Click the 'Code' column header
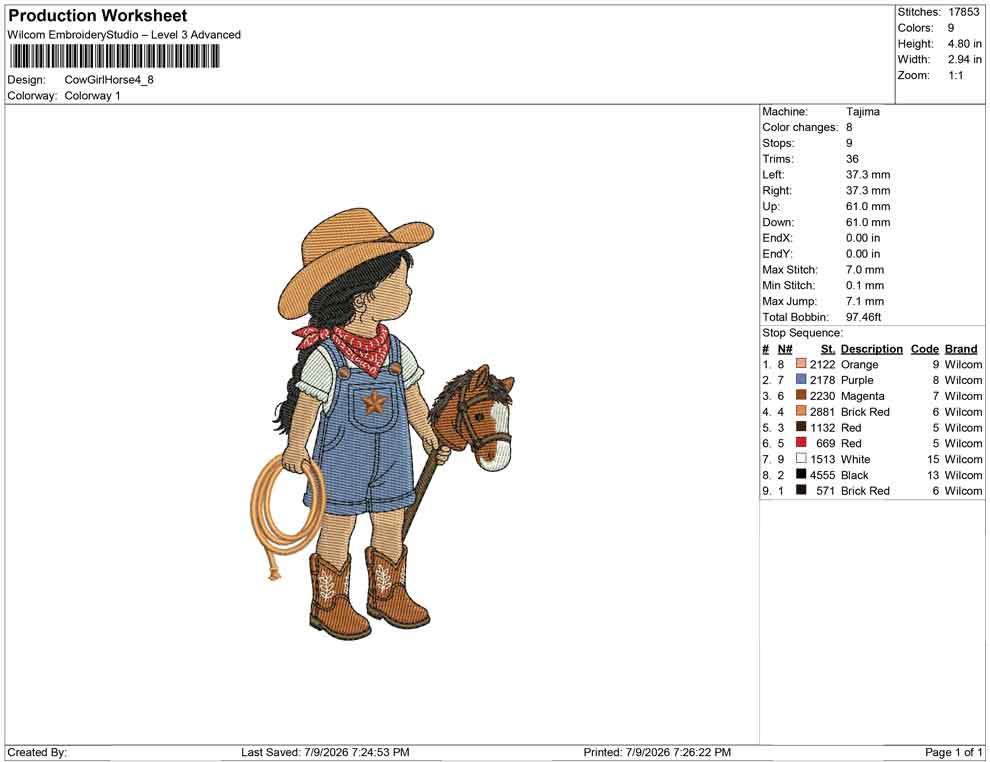Screen dimensions: 990x762 tap(924, 348)
